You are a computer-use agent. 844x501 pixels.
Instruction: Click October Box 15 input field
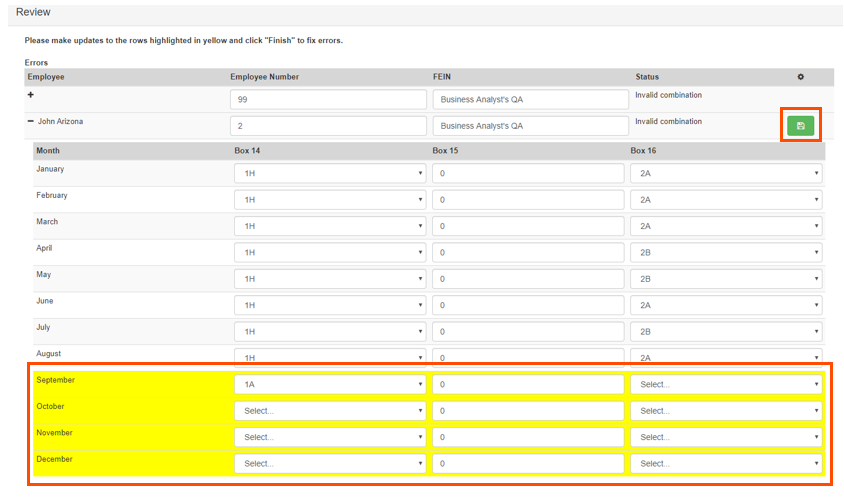pos(528,411)
